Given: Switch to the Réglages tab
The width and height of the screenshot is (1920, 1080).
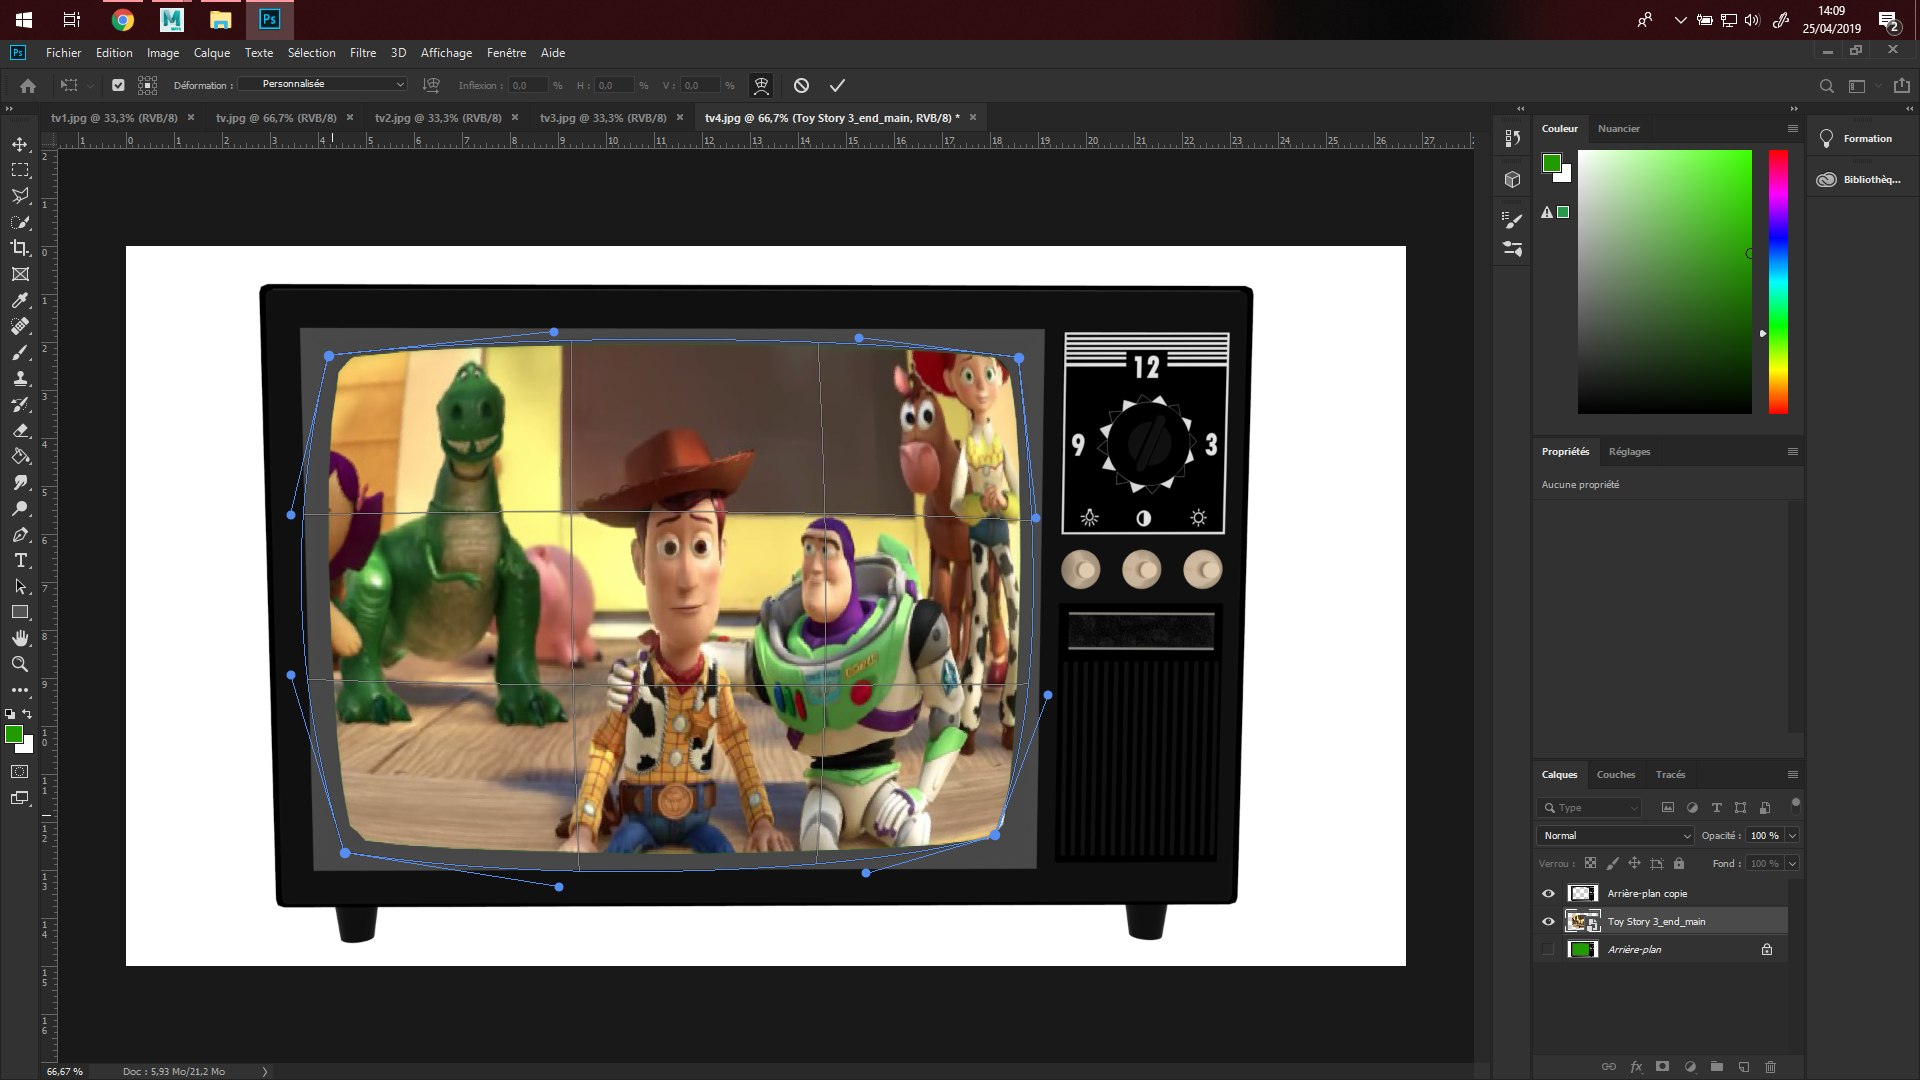Looking at the screenshot, I should (1629, 451).
